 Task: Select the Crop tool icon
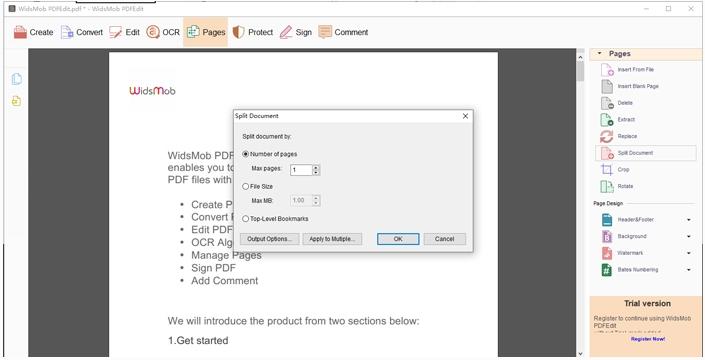607,169
